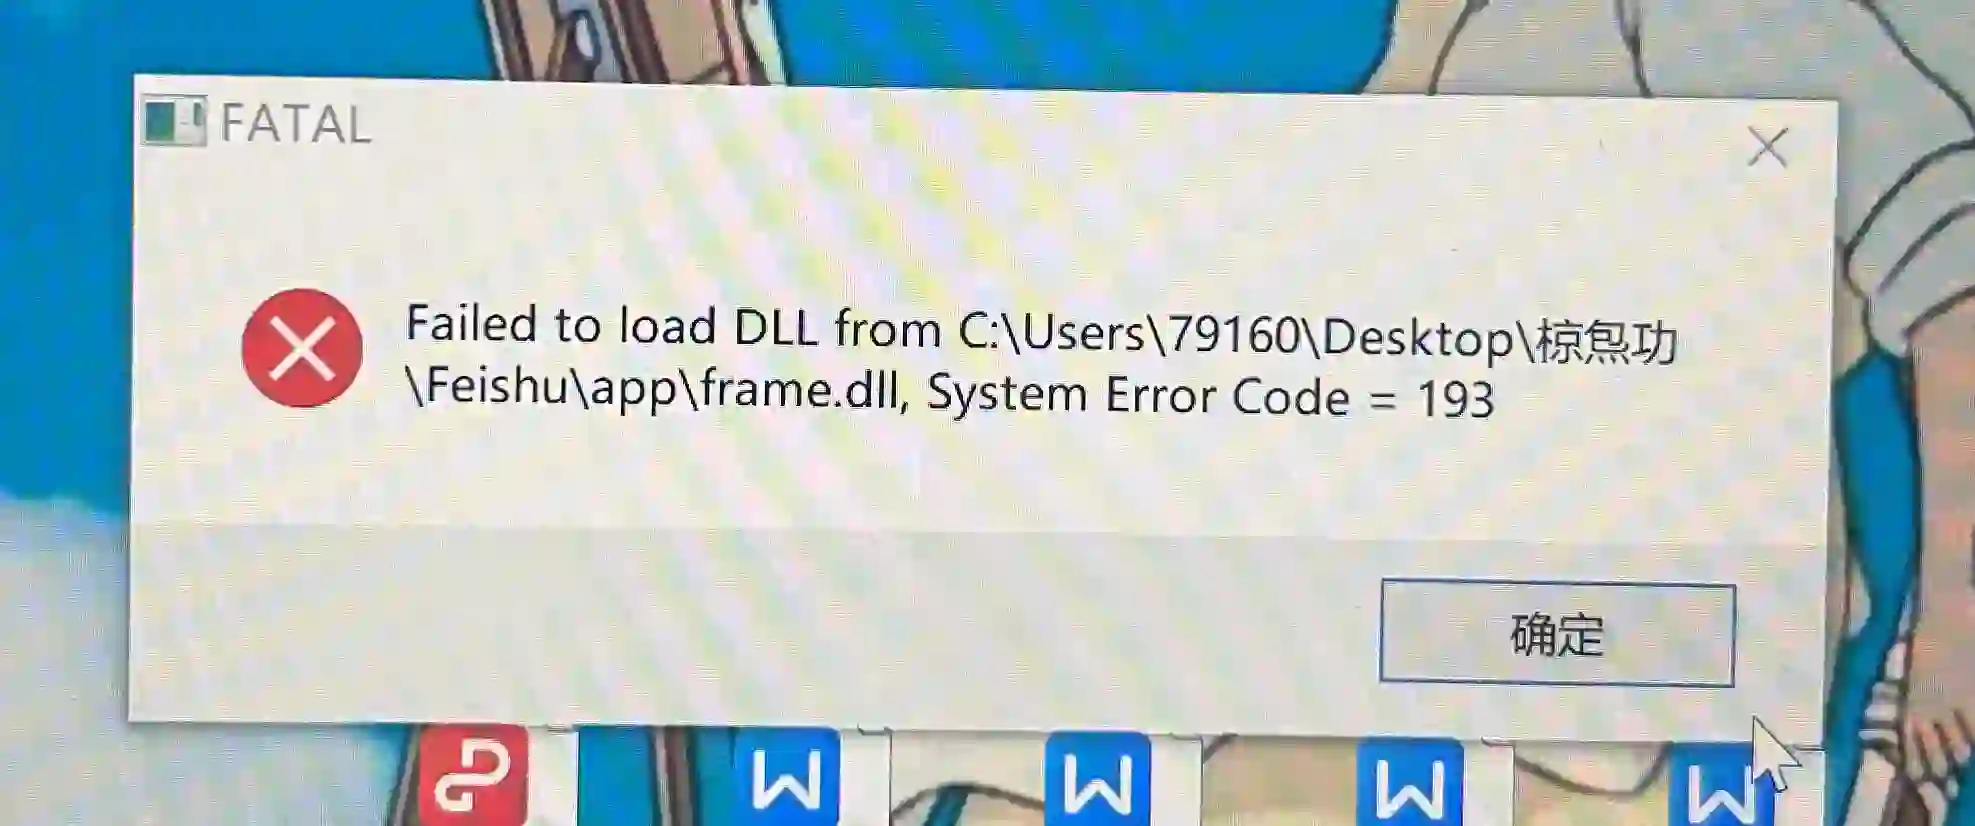Screen dimensions: 1975x826
Task: Select the third blue W document icon
Action: (x=1409, y=784)
